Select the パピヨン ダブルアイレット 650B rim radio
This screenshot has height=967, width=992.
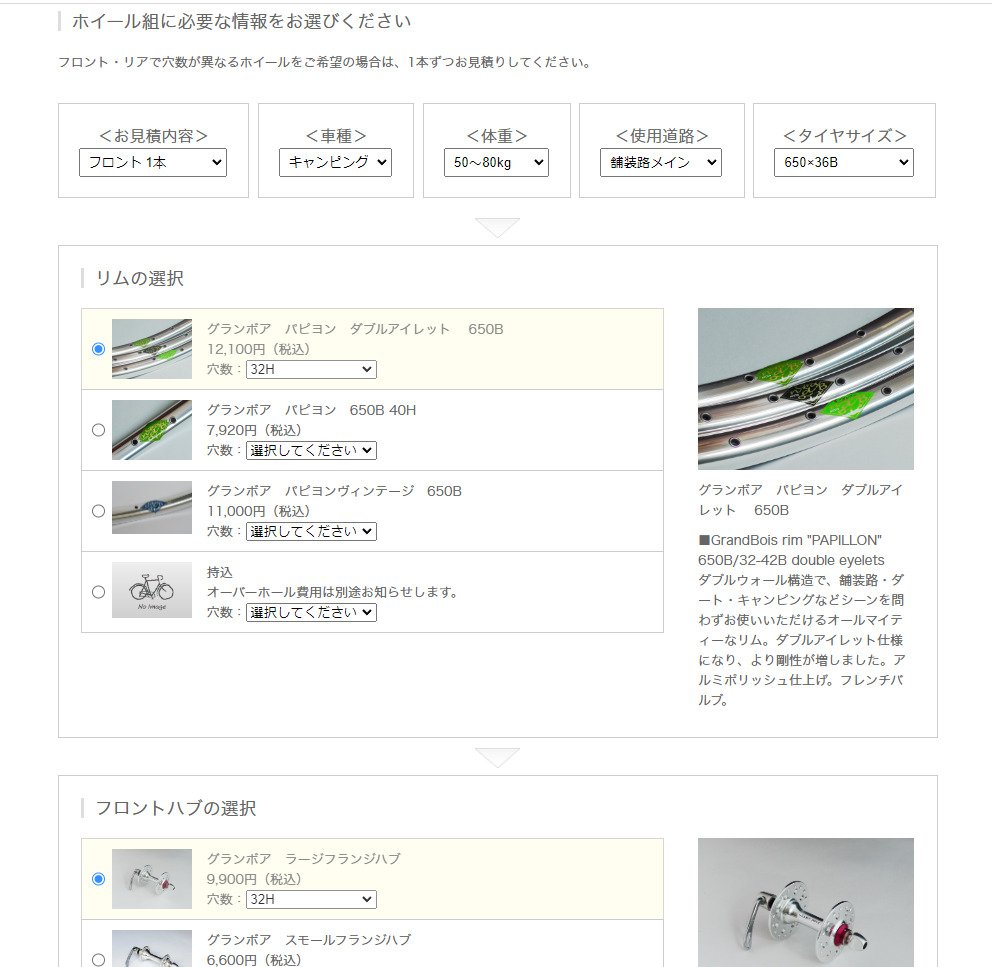tap(98, 349)
